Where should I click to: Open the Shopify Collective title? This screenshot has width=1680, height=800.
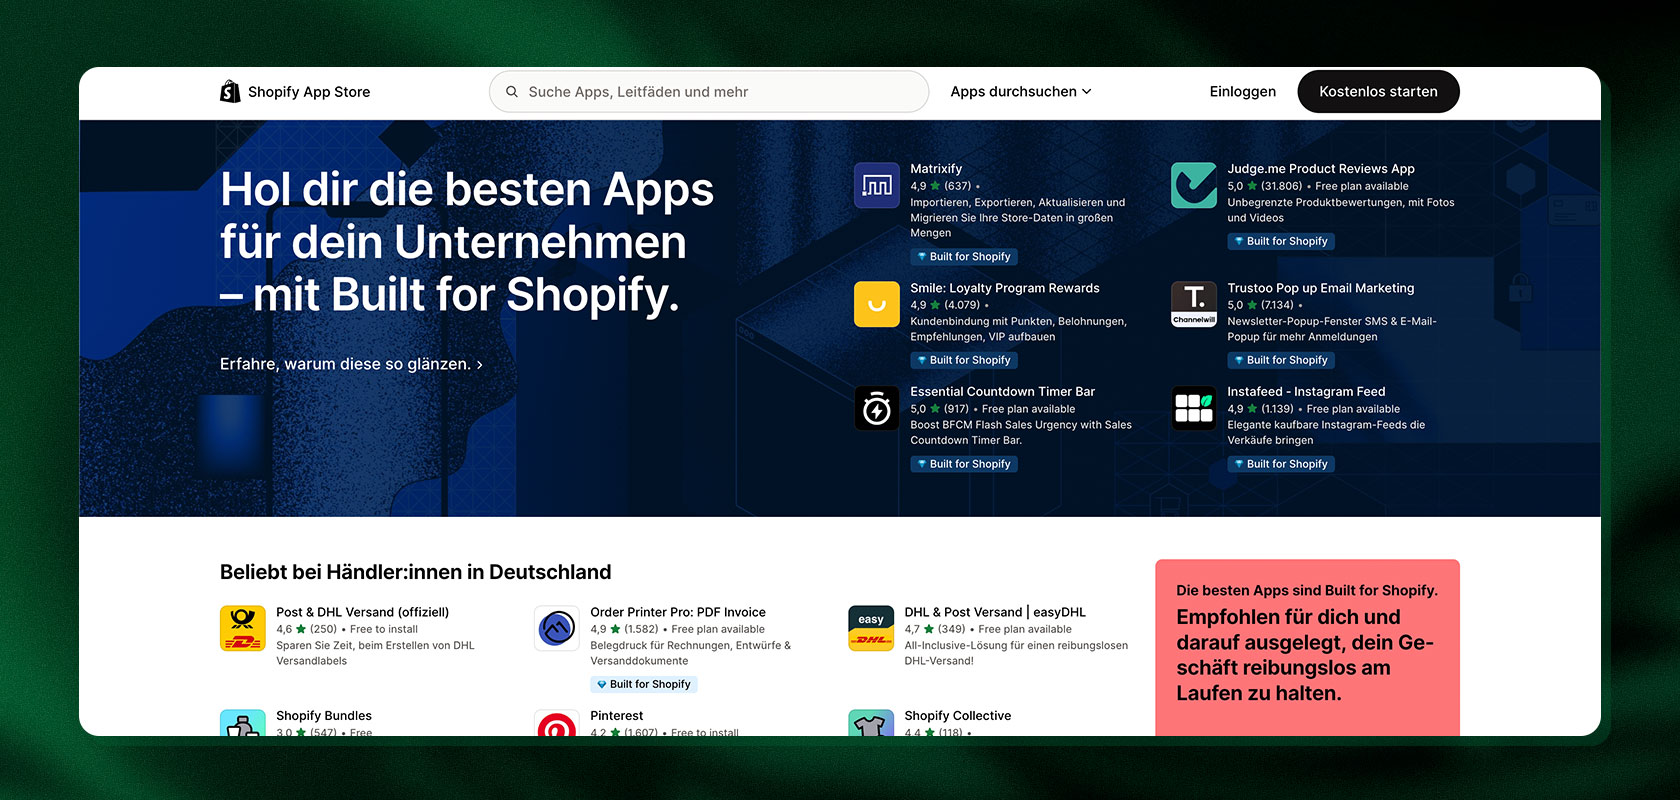click(x=958, y=716)
